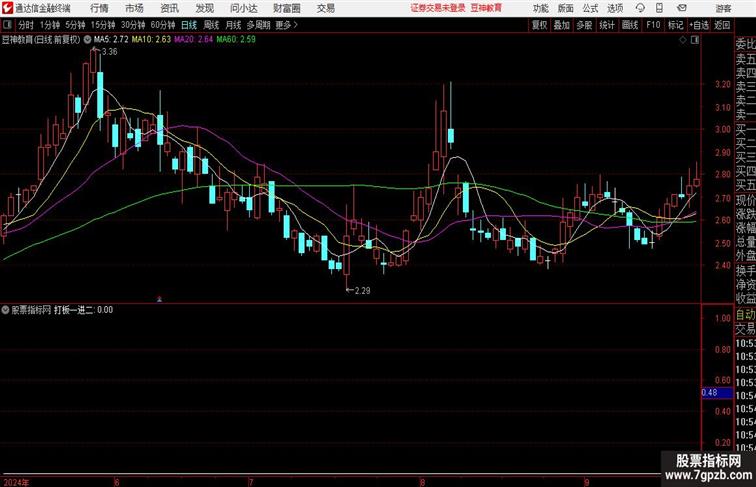Click the 标记 mark button
The width and height of the screenshot is (756, 487).
[x=675, y=25]
